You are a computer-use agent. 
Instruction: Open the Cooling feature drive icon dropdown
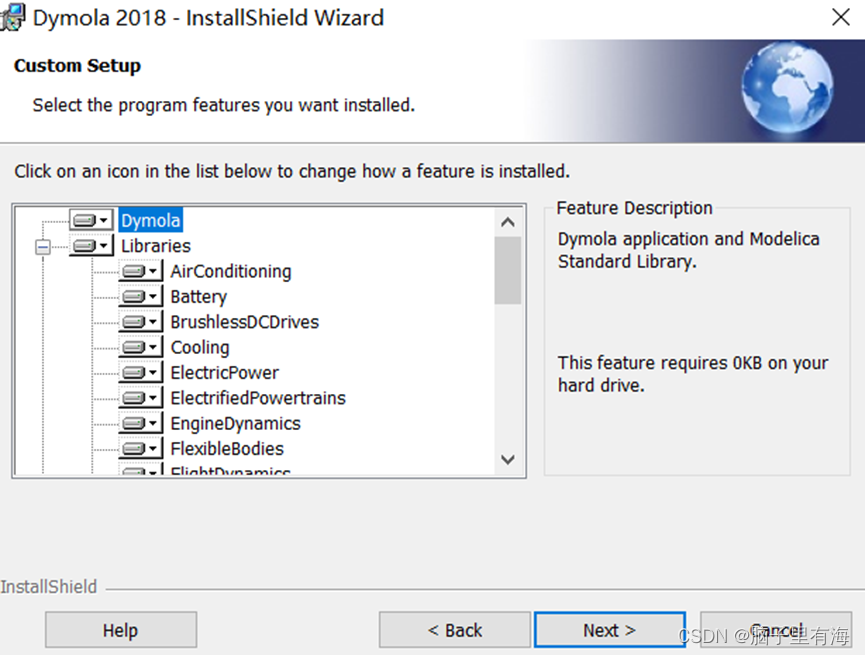(x=141, y=347)
